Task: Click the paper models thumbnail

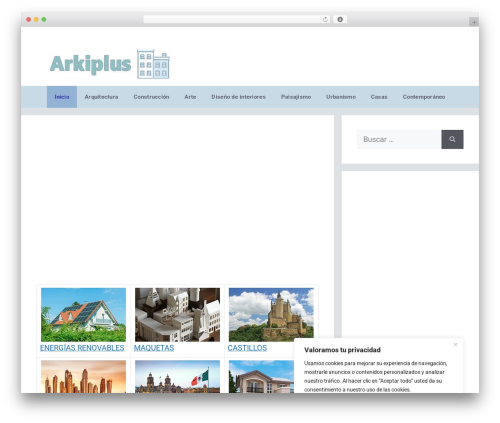Action: [x=177, y=315]
